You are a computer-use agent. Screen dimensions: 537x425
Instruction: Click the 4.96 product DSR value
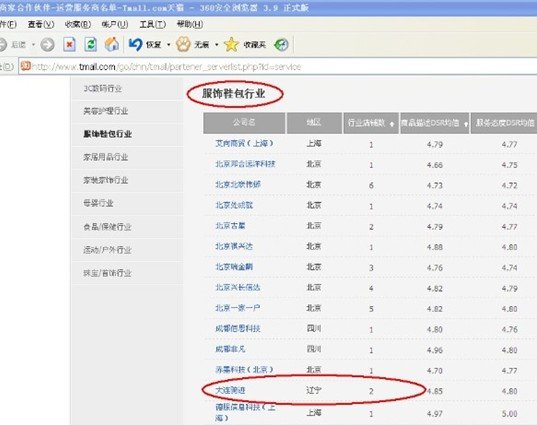coord(435,350)
